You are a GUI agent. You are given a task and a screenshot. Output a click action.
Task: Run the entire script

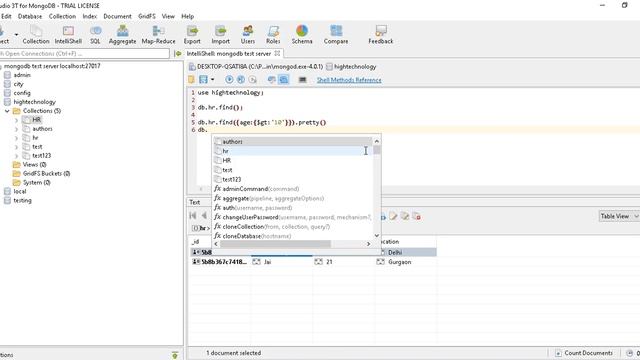pos(229,80)
